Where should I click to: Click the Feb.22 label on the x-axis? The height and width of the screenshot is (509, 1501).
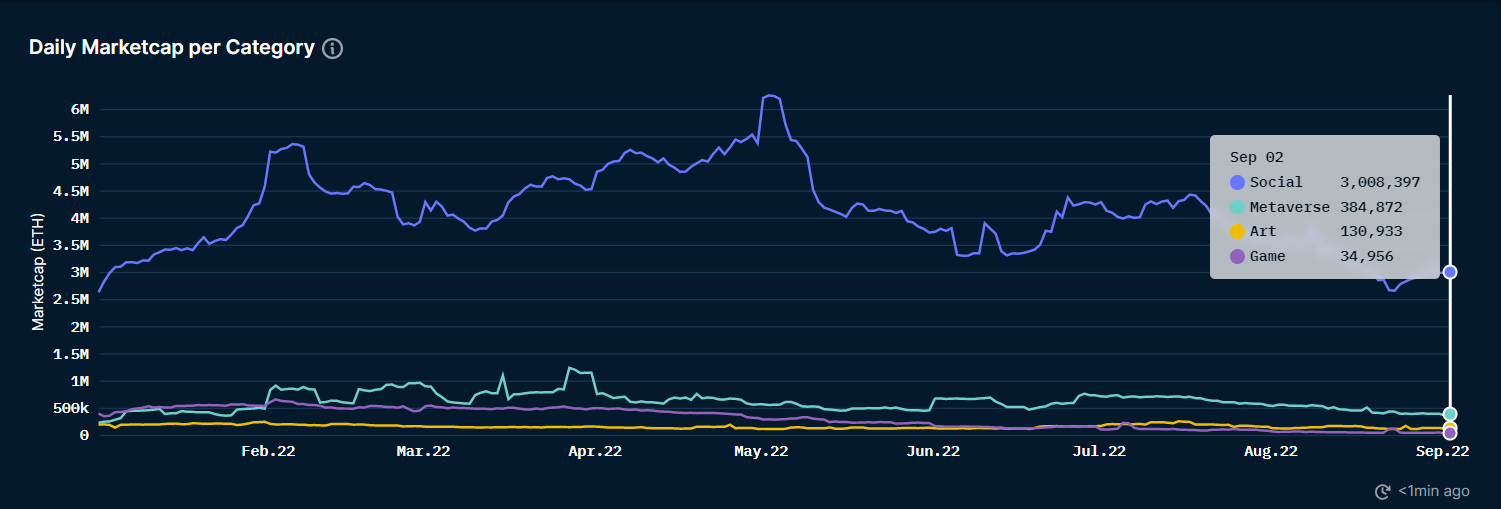(x=268, y=452)
